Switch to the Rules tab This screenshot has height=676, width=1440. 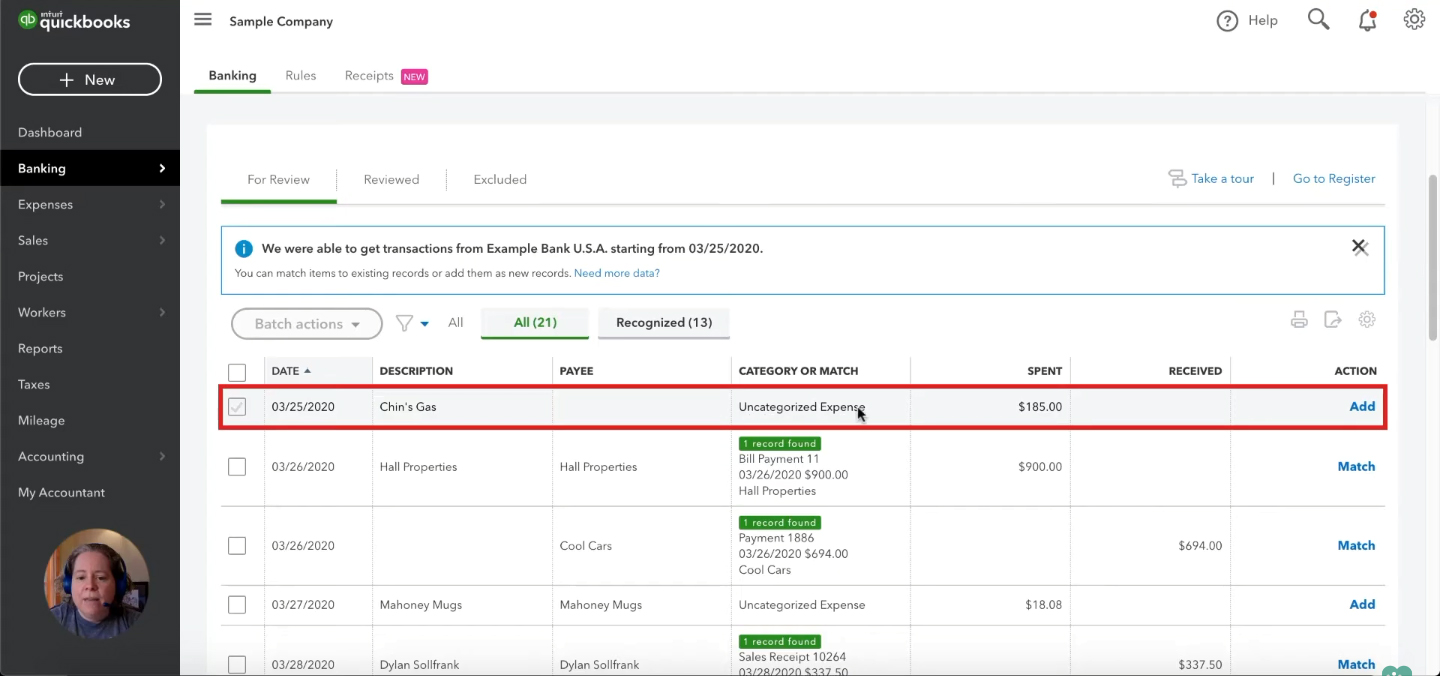click(x=301, y=76)
